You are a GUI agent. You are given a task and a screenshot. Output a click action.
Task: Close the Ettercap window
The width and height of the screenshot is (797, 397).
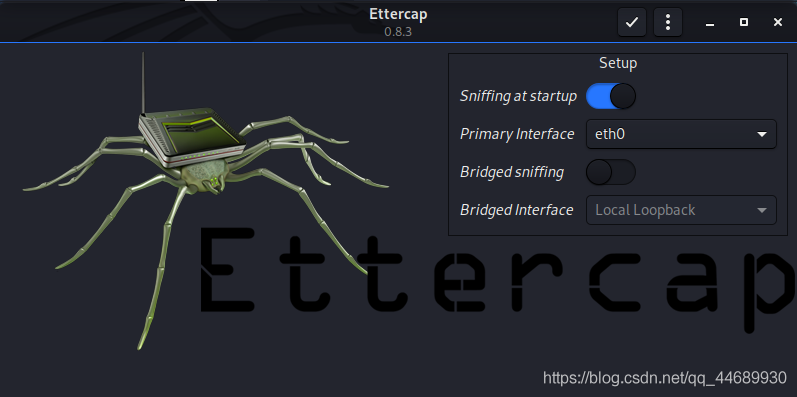pos(778,22)
